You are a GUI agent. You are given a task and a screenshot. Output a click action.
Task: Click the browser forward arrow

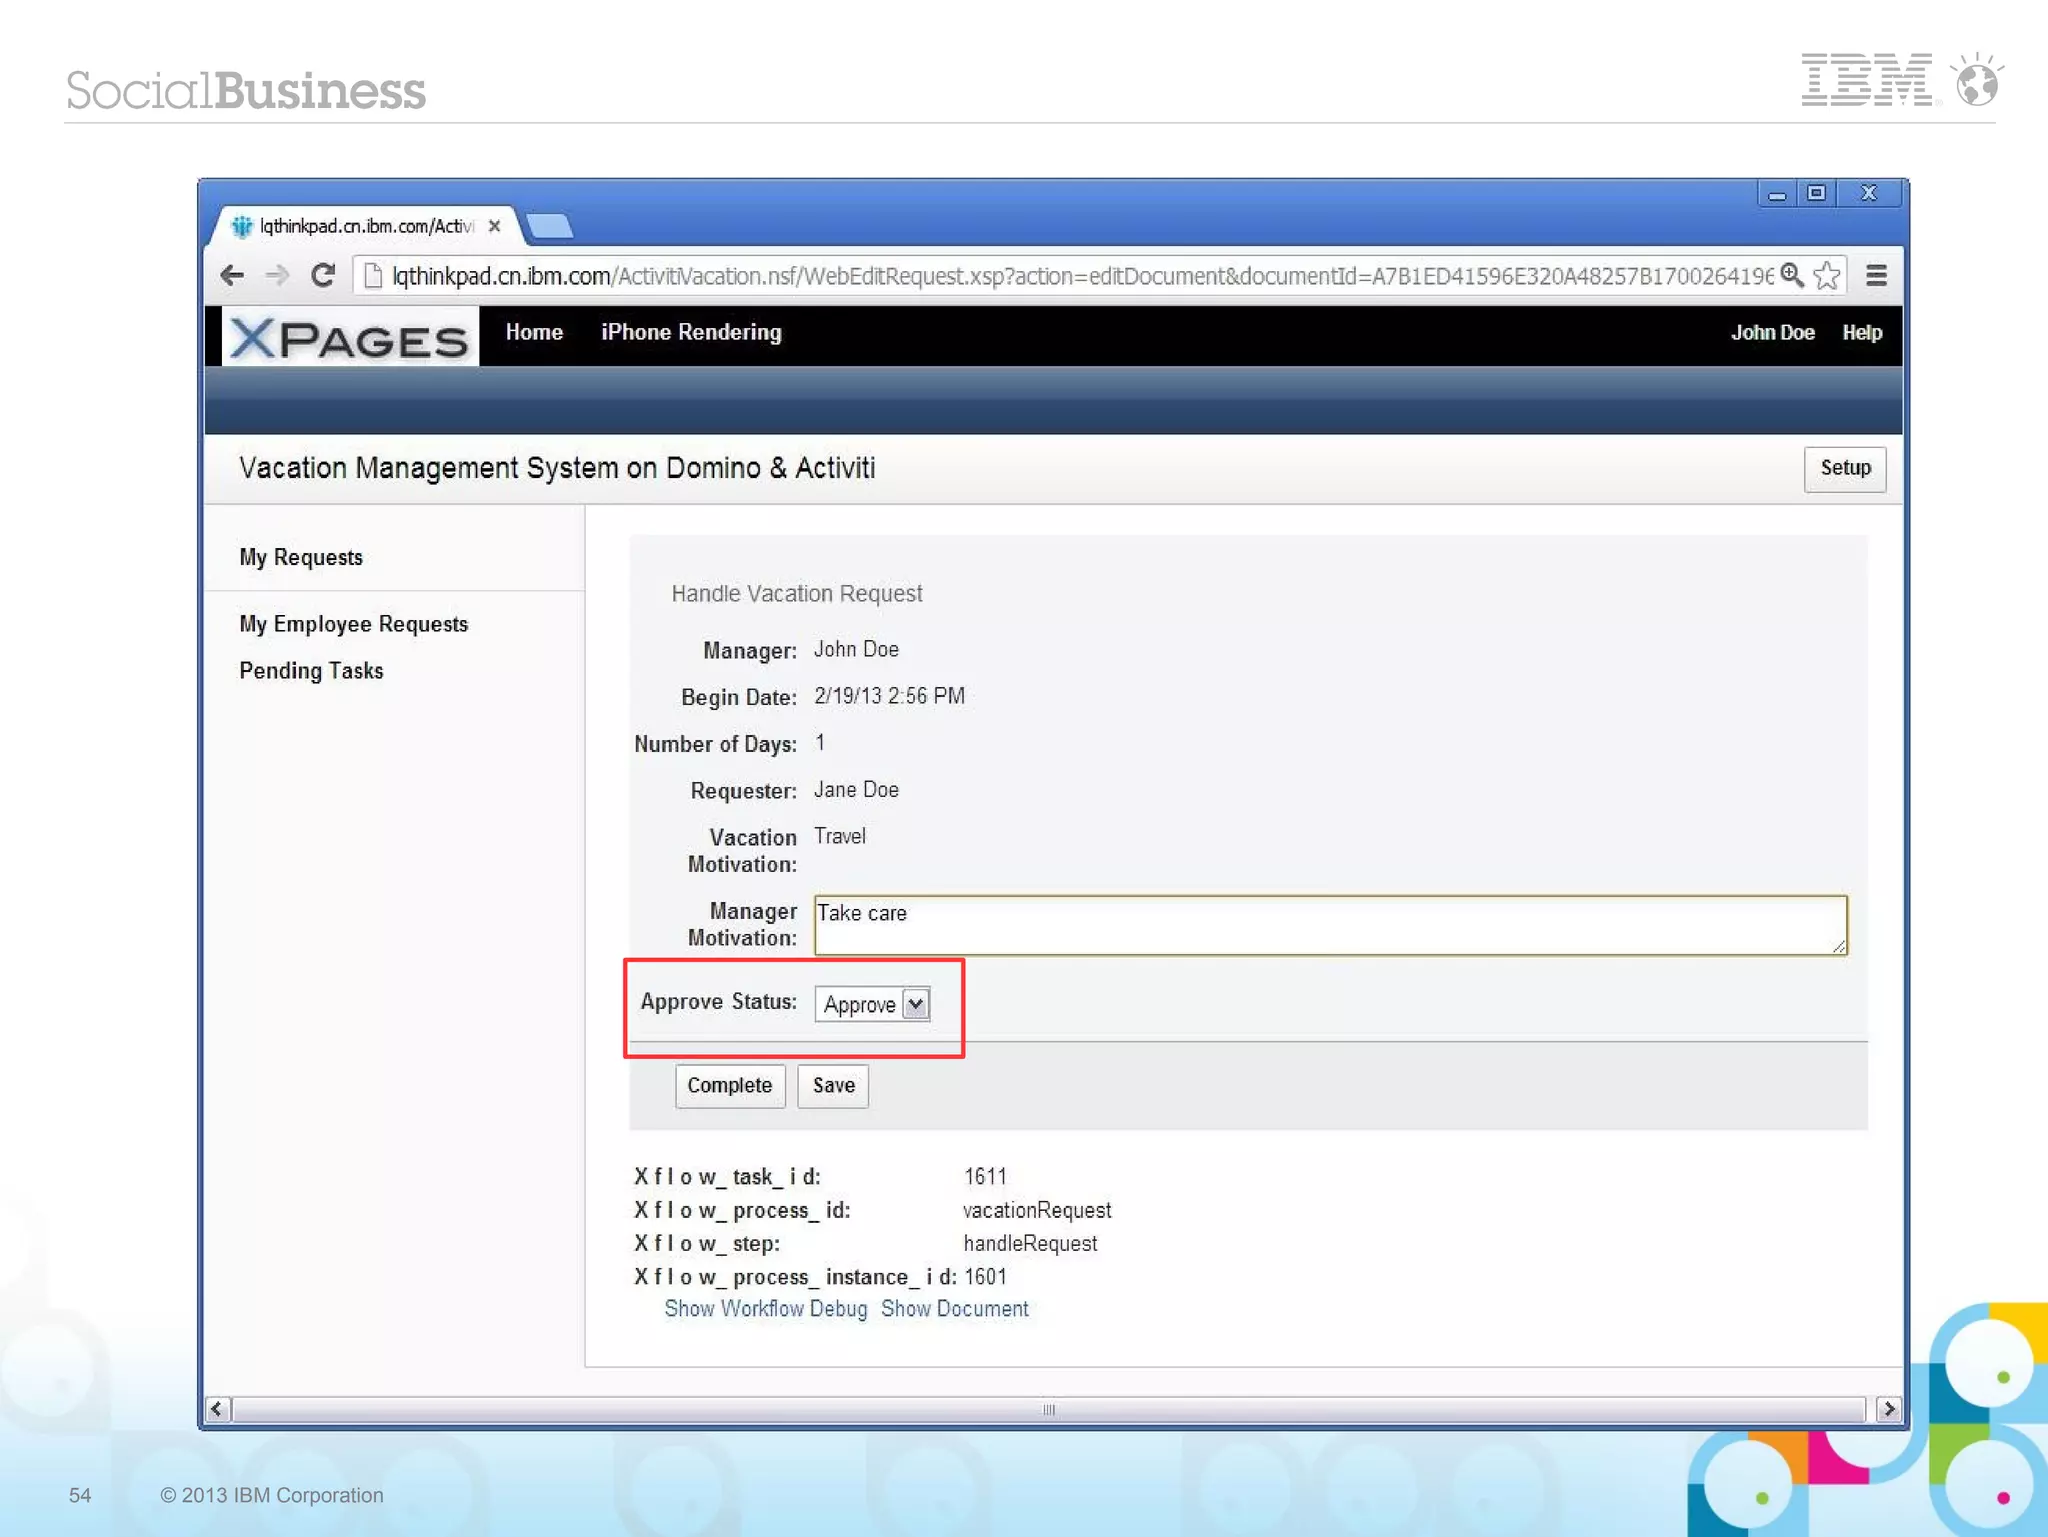(x=277, y=275)
